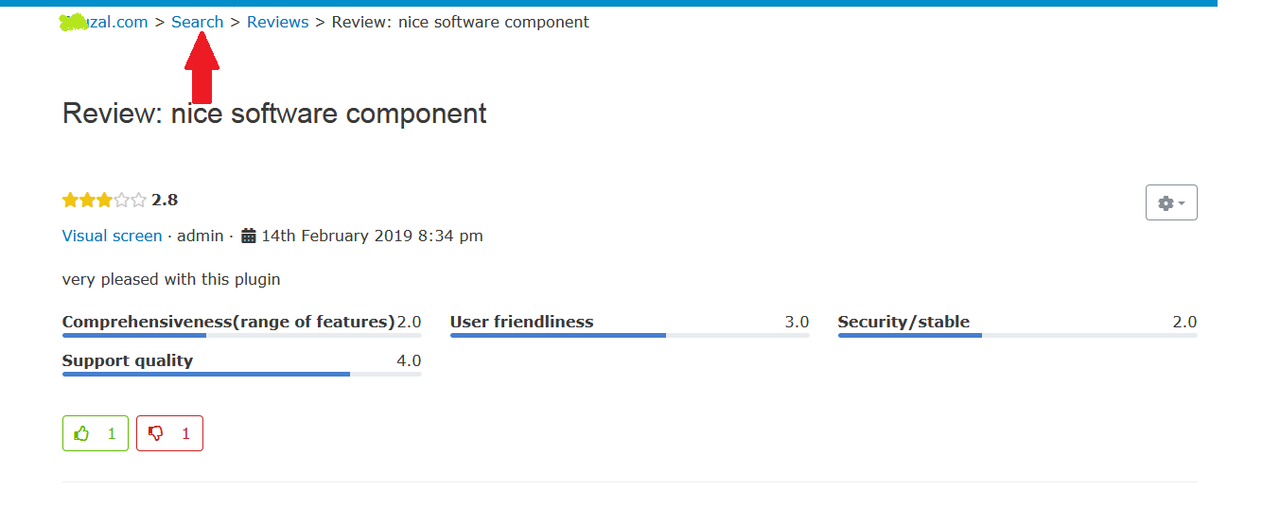Click the 2.8 overall rating score
Viewport: 1280px width, 526px height.
165,200
